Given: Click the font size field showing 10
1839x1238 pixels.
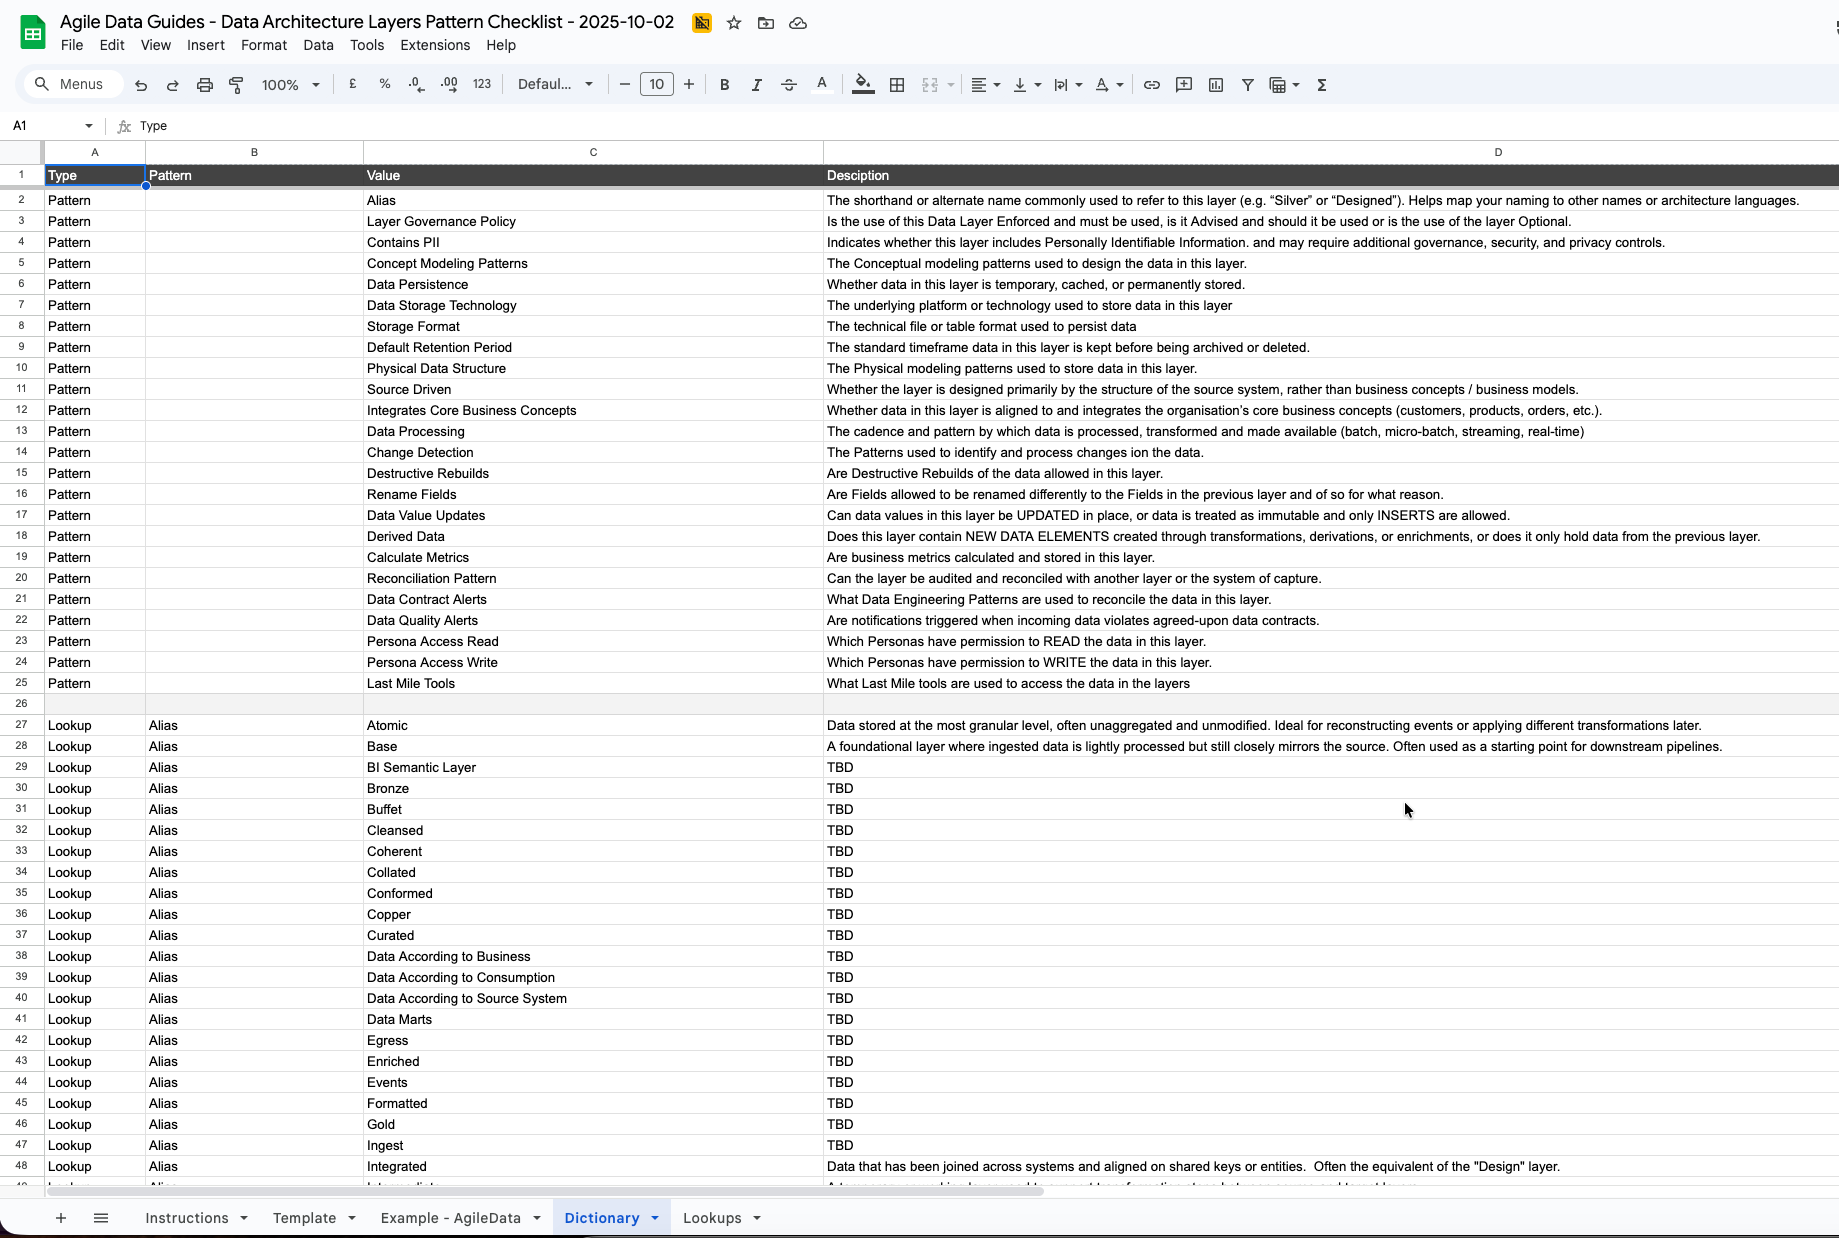Looking at the screenshot, I should click(x=657, y=85).
